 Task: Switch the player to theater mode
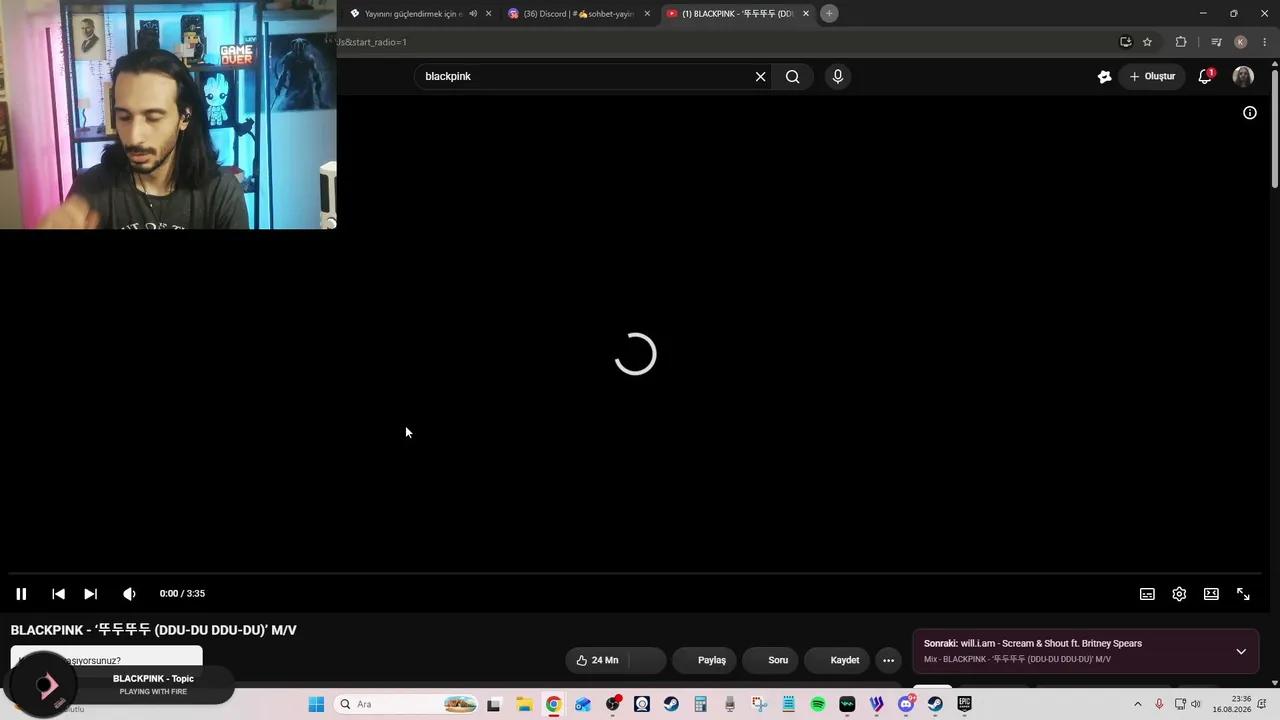1211,594
